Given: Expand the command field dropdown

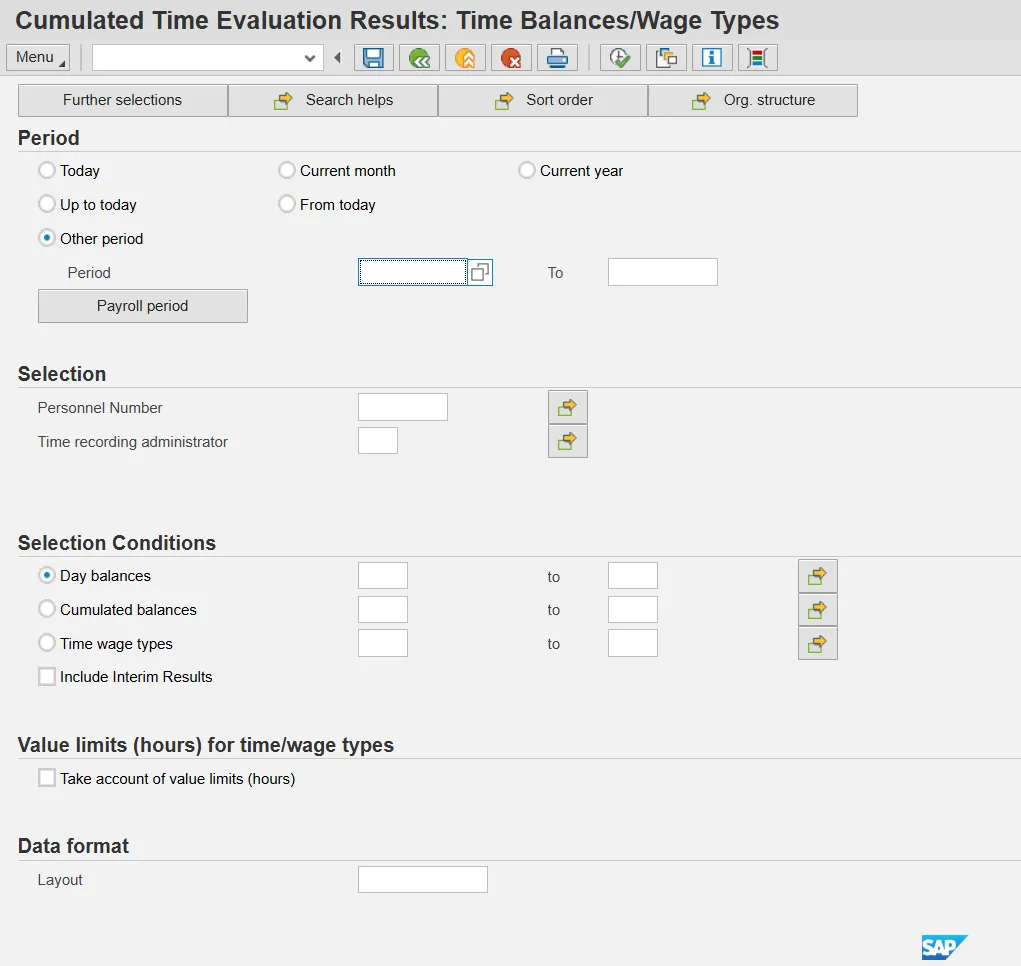Looking at the screenshot, I should point(309,58).
